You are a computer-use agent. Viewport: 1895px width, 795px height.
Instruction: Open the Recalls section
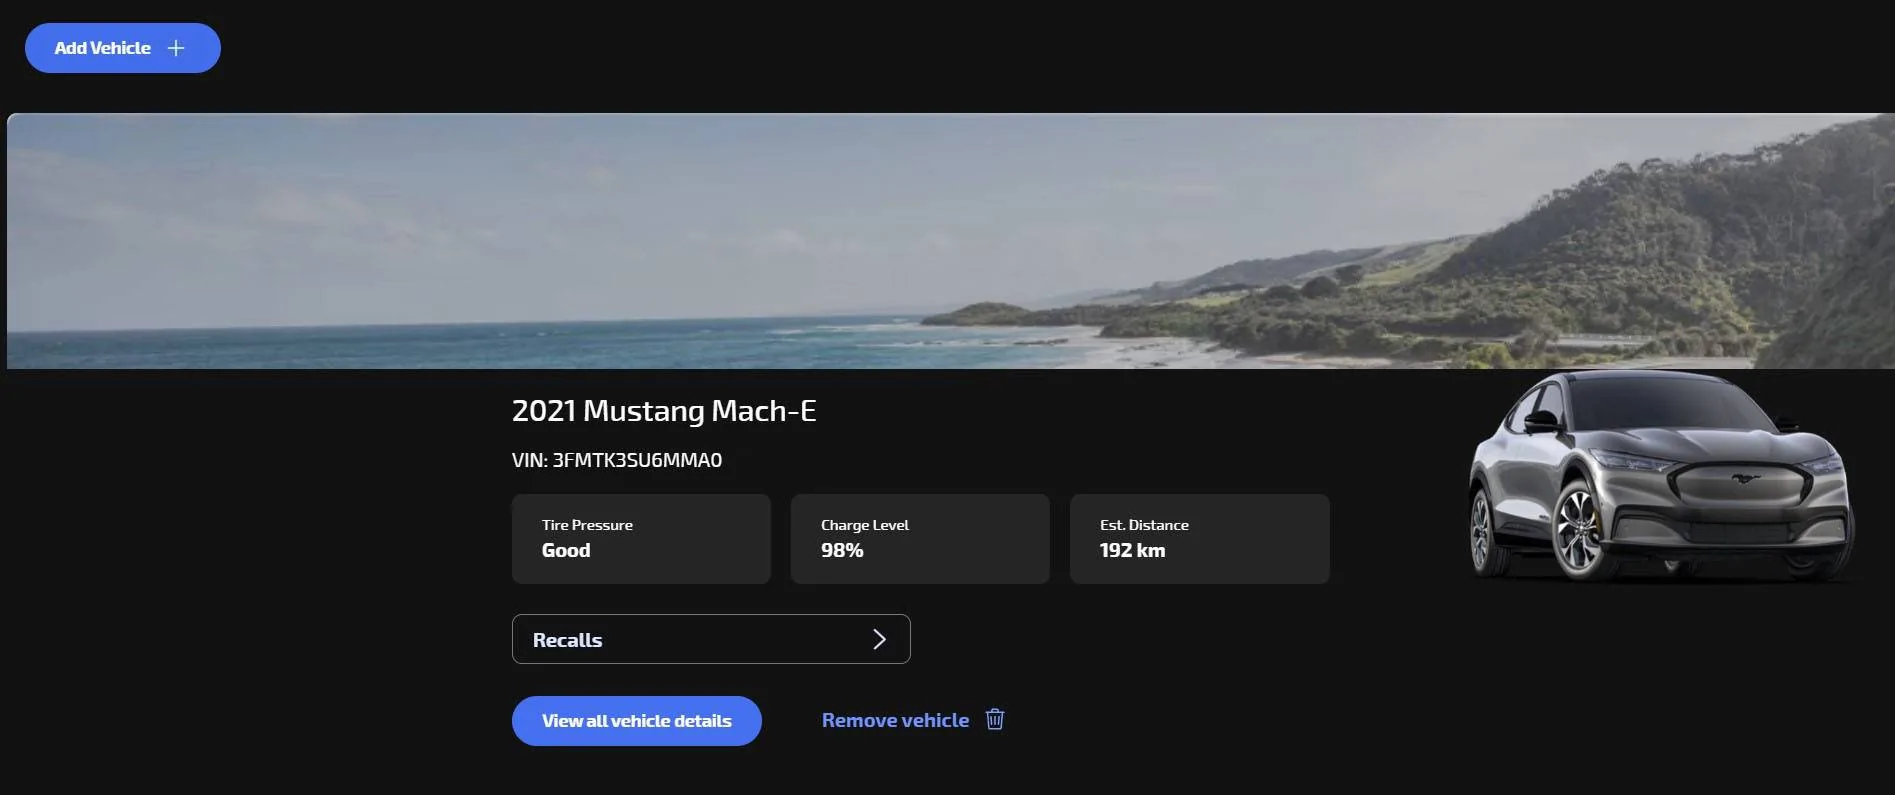click(x=711, y=639)
